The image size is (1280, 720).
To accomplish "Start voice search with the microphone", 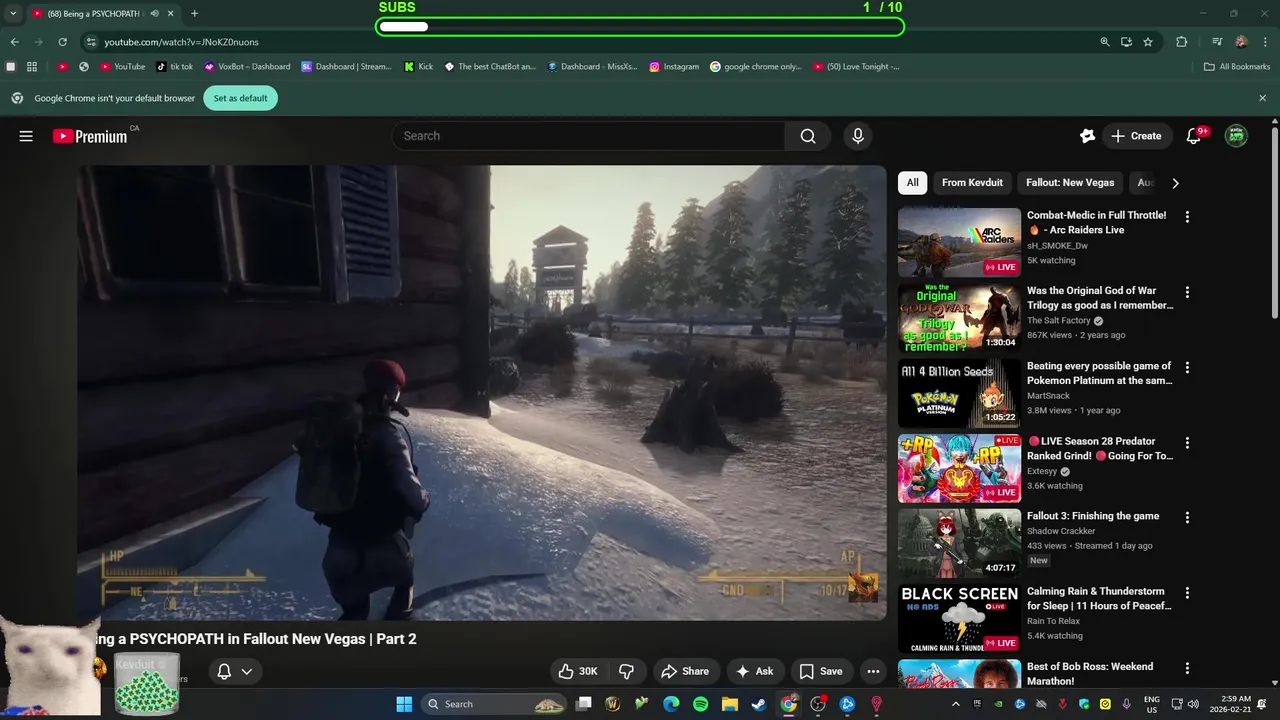I will click(857, 136).
